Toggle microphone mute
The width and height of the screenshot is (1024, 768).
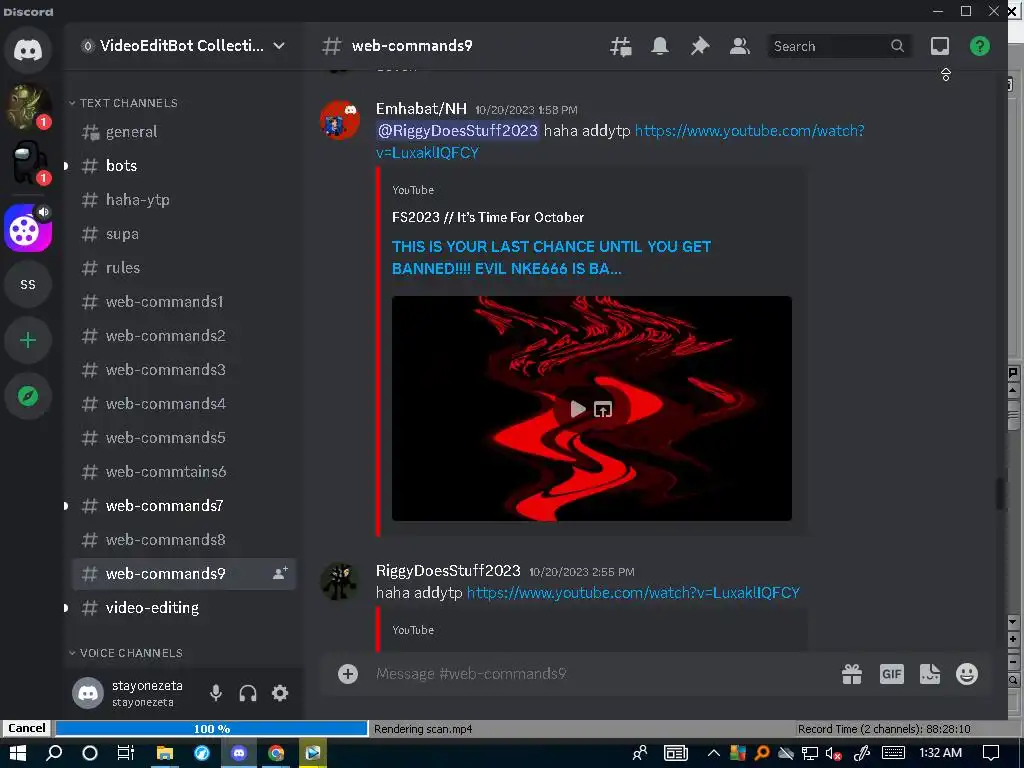216,693
